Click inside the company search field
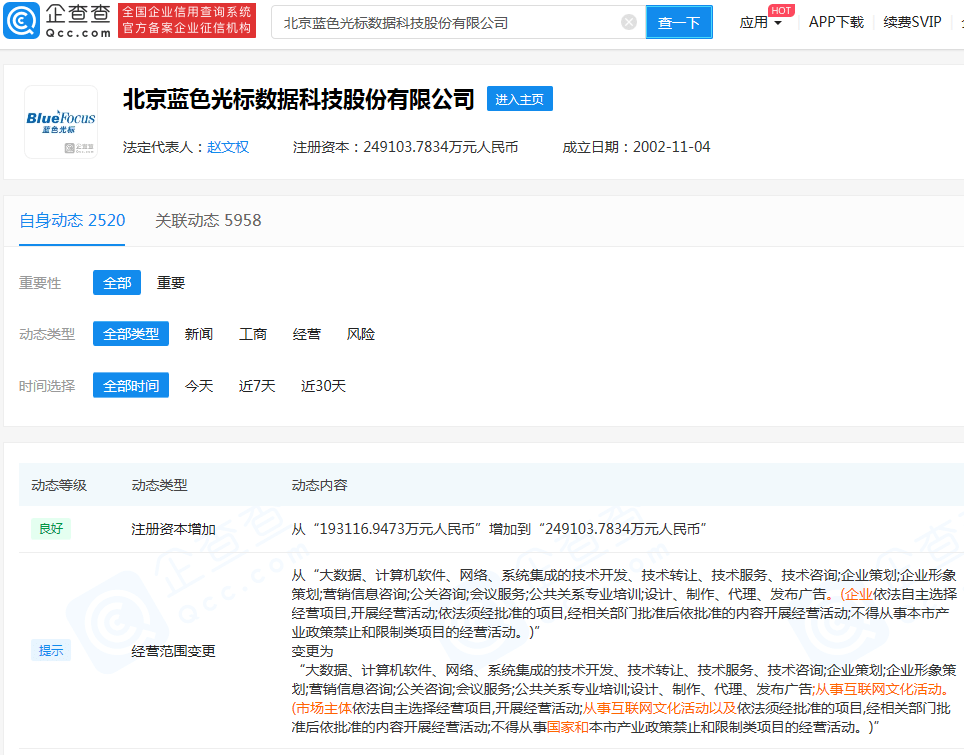964x755 pixels. point(450,21)
